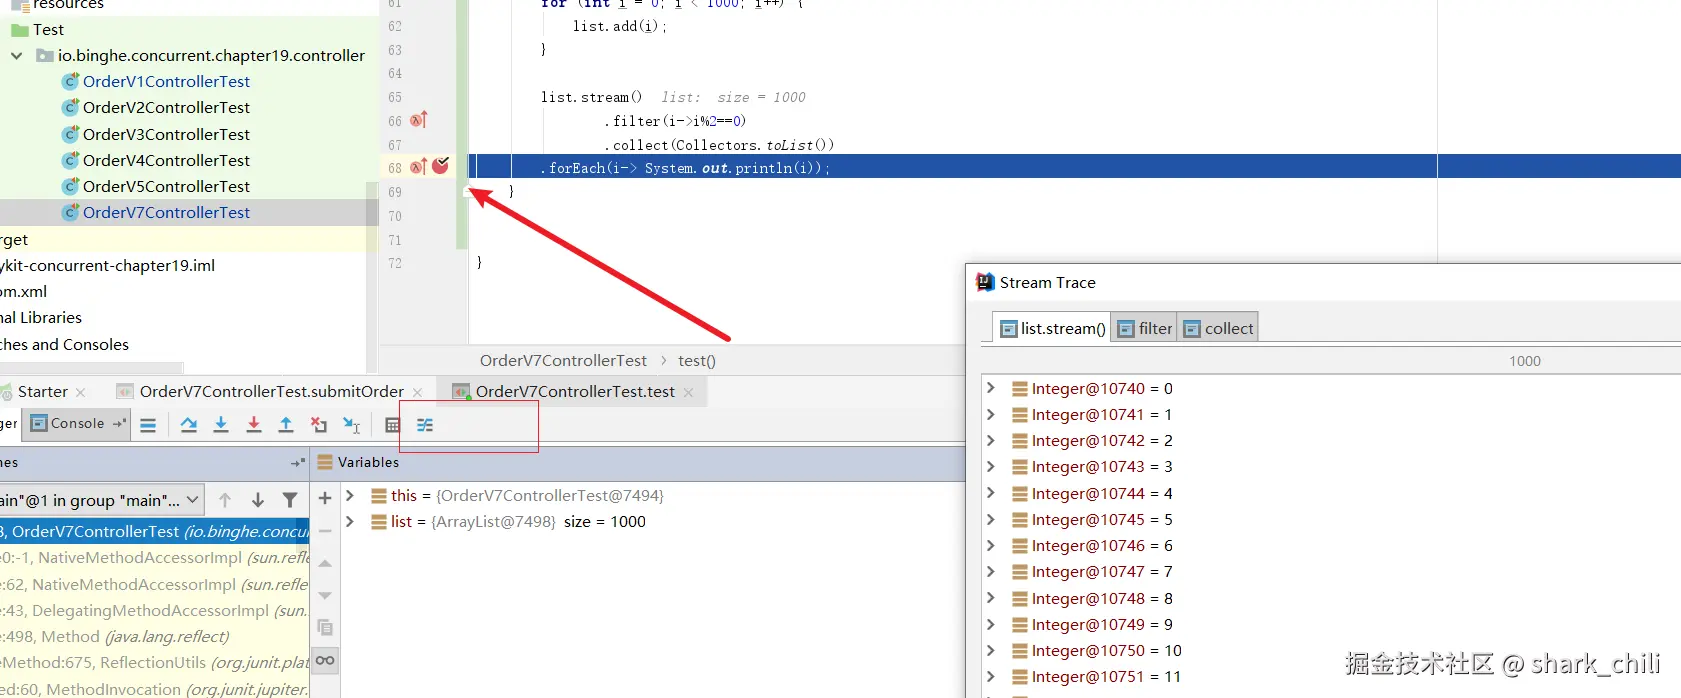Open OrderV4ControllerTest in project tree
Screen dimensions: 1681x698
tap(166, 161)
